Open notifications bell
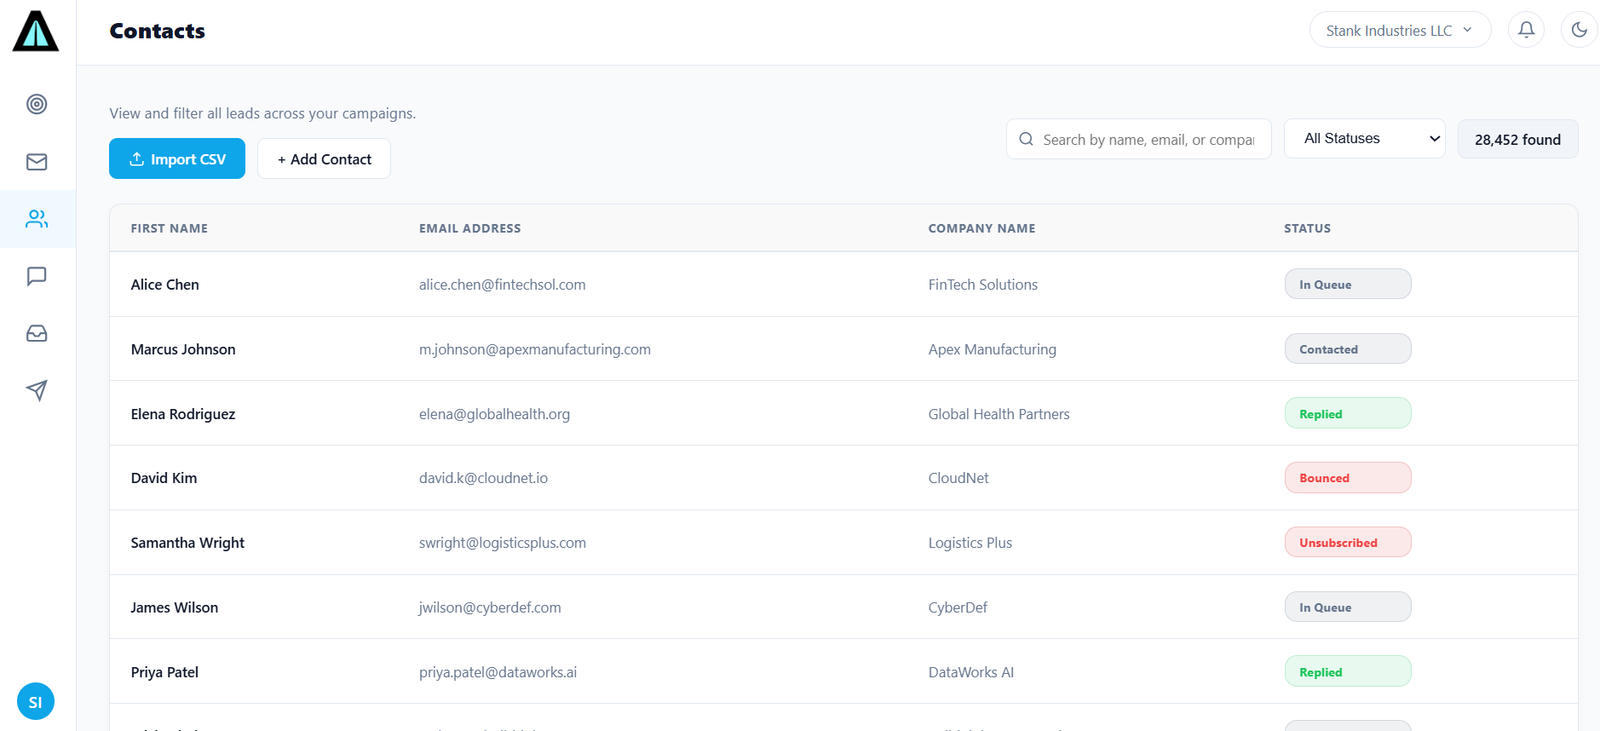This screenshot has width=1600, height=731. click(1526, 30)
